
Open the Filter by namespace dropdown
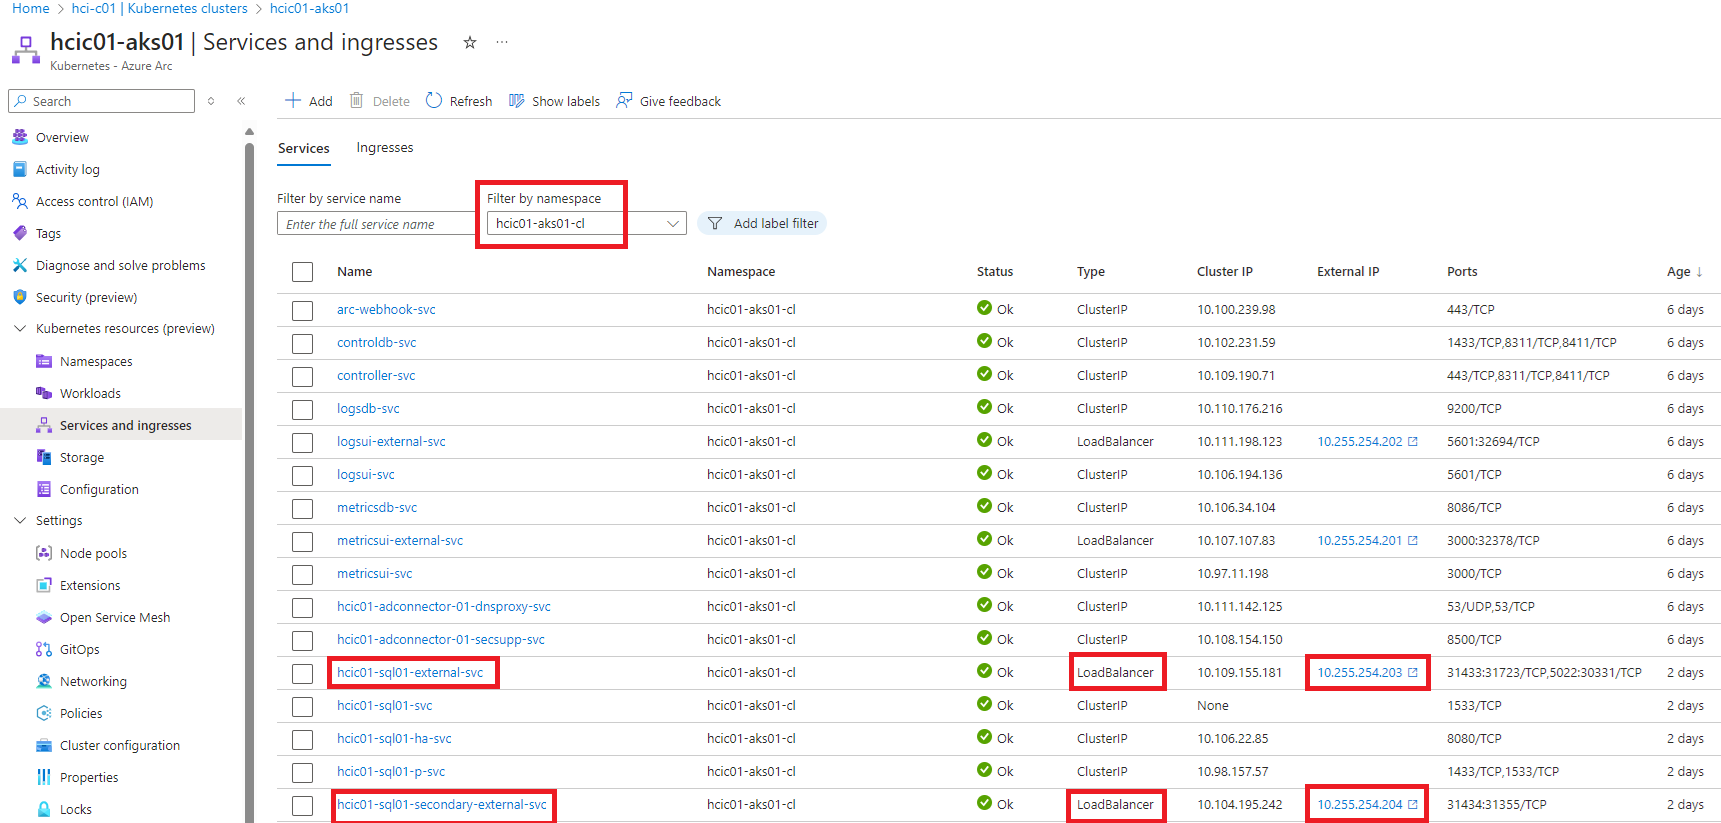[x=586, y=224]
